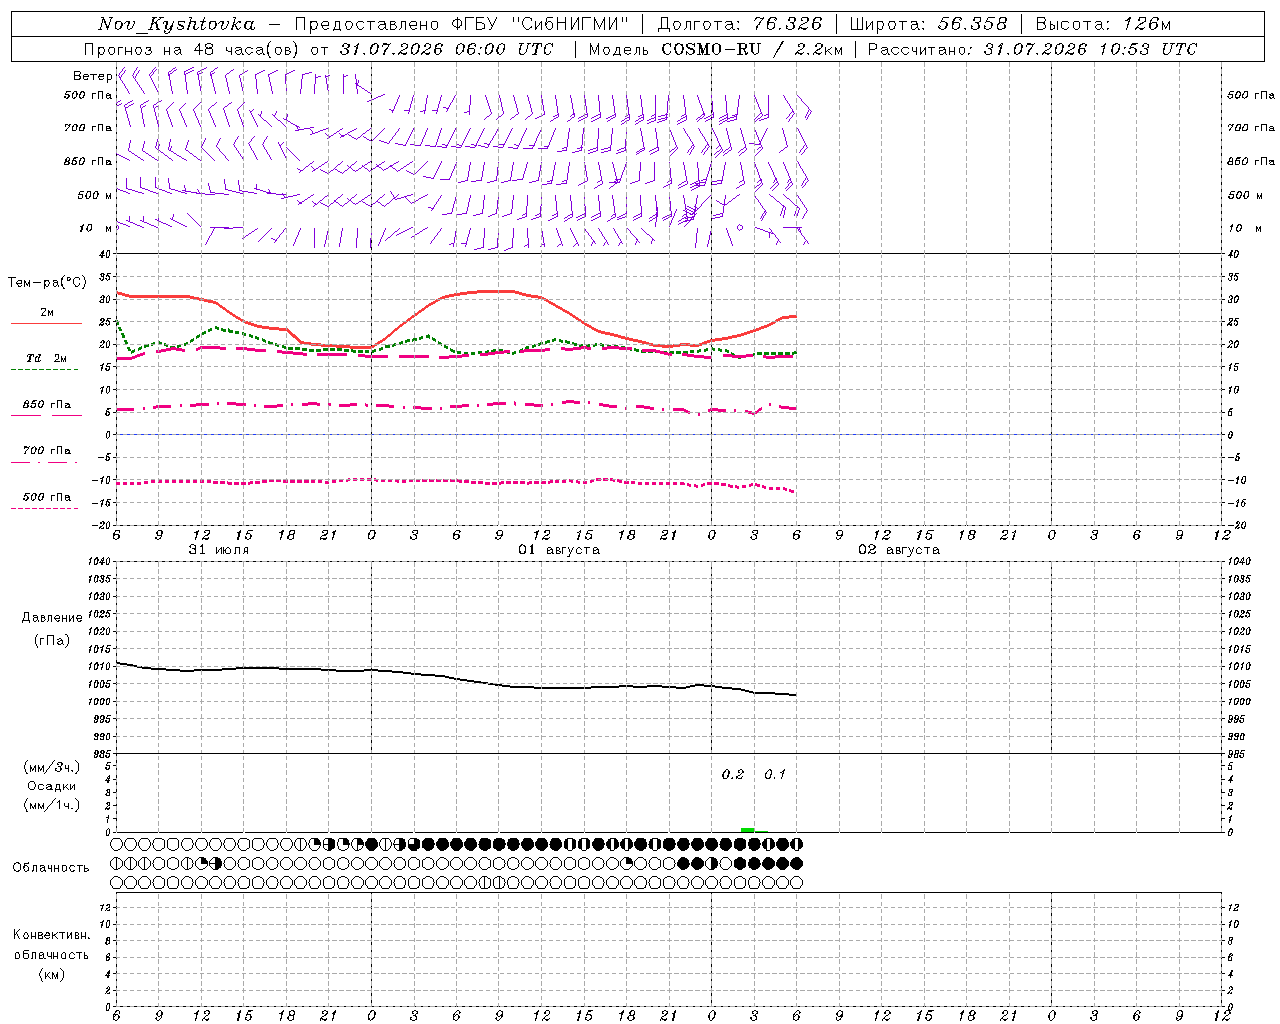Click the green precipitation bar
The image size is (1280, 1024).
pyautogui.click(x=748, y=829)
